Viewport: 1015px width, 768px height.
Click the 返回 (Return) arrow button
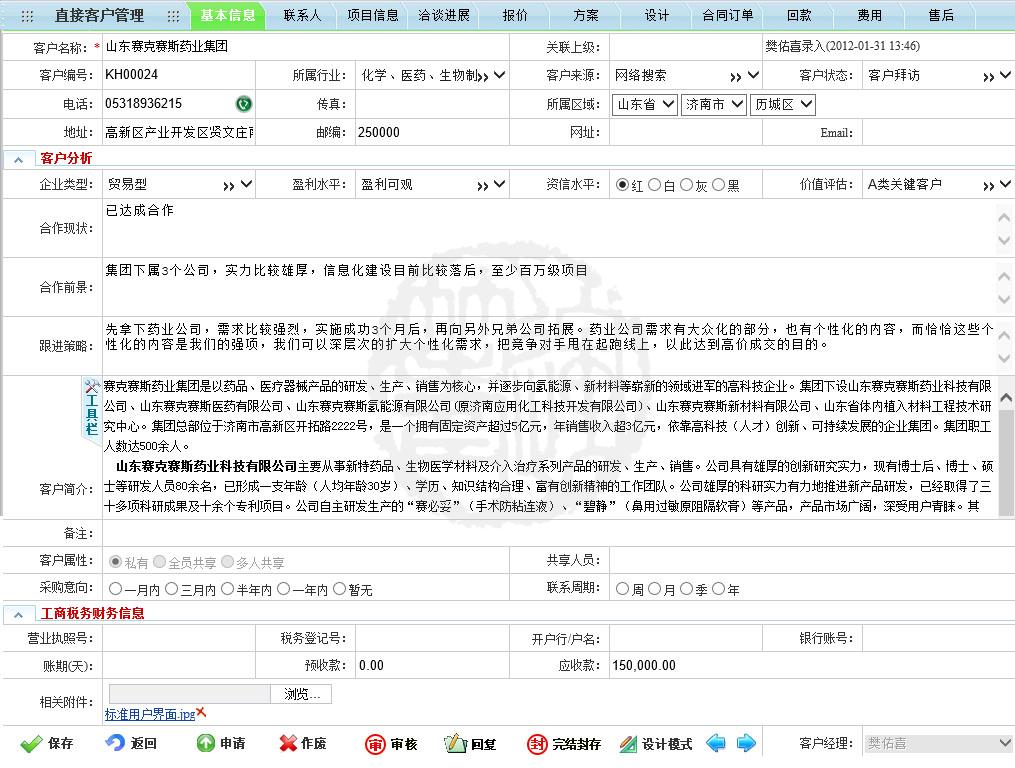point(131,744)
